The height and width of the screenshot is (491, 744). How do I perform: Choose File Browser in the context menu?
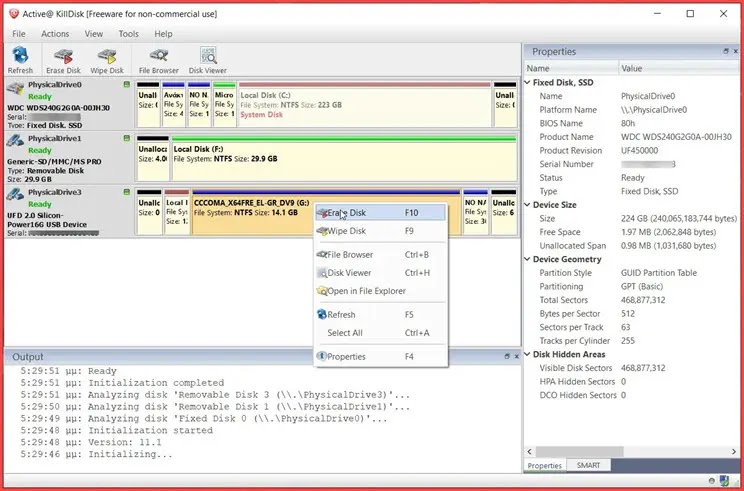[x=381, y=255]
